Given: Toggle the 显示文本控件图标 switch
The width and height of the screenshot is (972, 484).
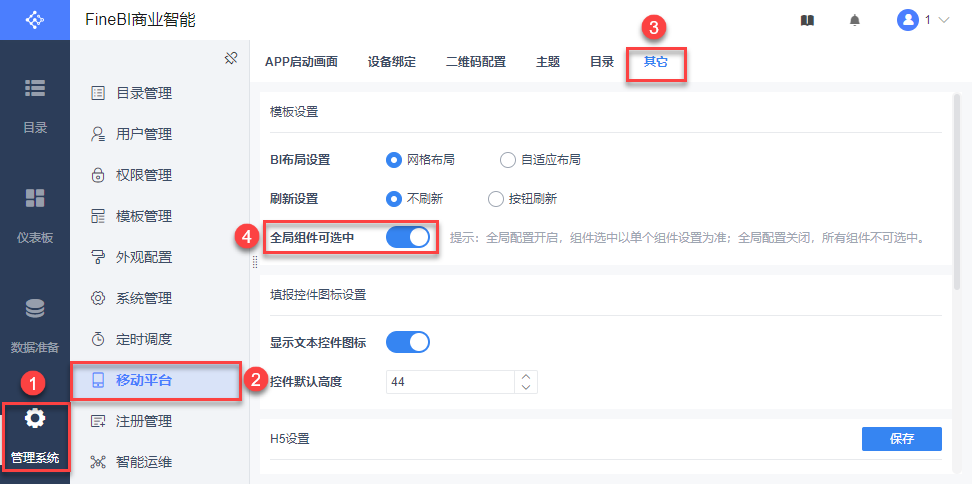Looking at the screenshot, I should 407,342.
